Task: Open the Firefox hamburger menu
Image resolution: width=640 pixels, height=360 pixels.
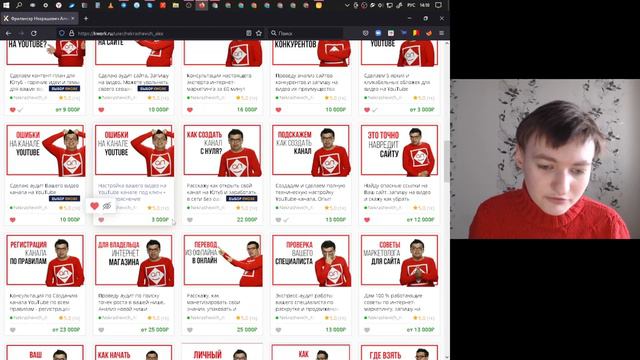Action: tap(442, 33)
